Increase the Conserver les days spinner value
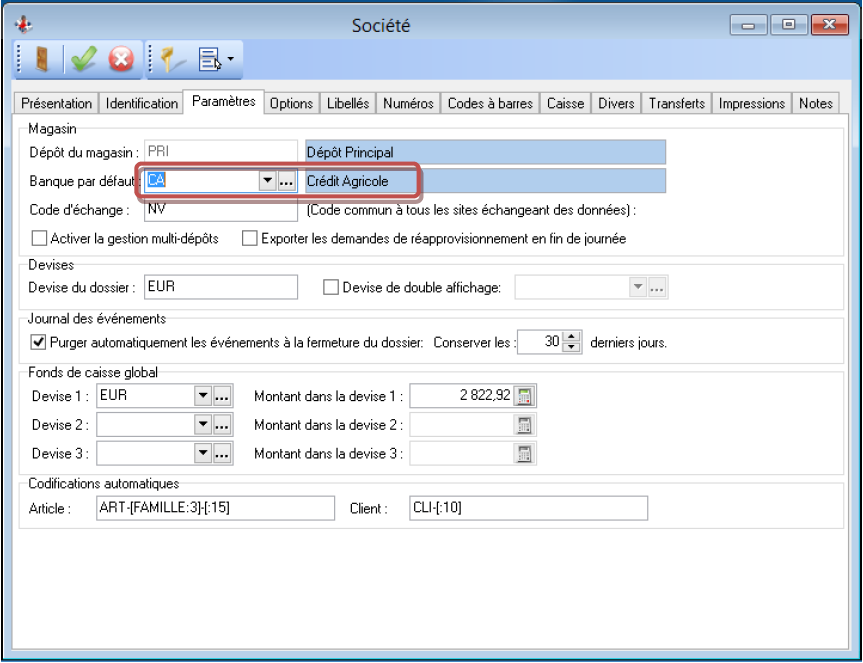 [572, 336]
